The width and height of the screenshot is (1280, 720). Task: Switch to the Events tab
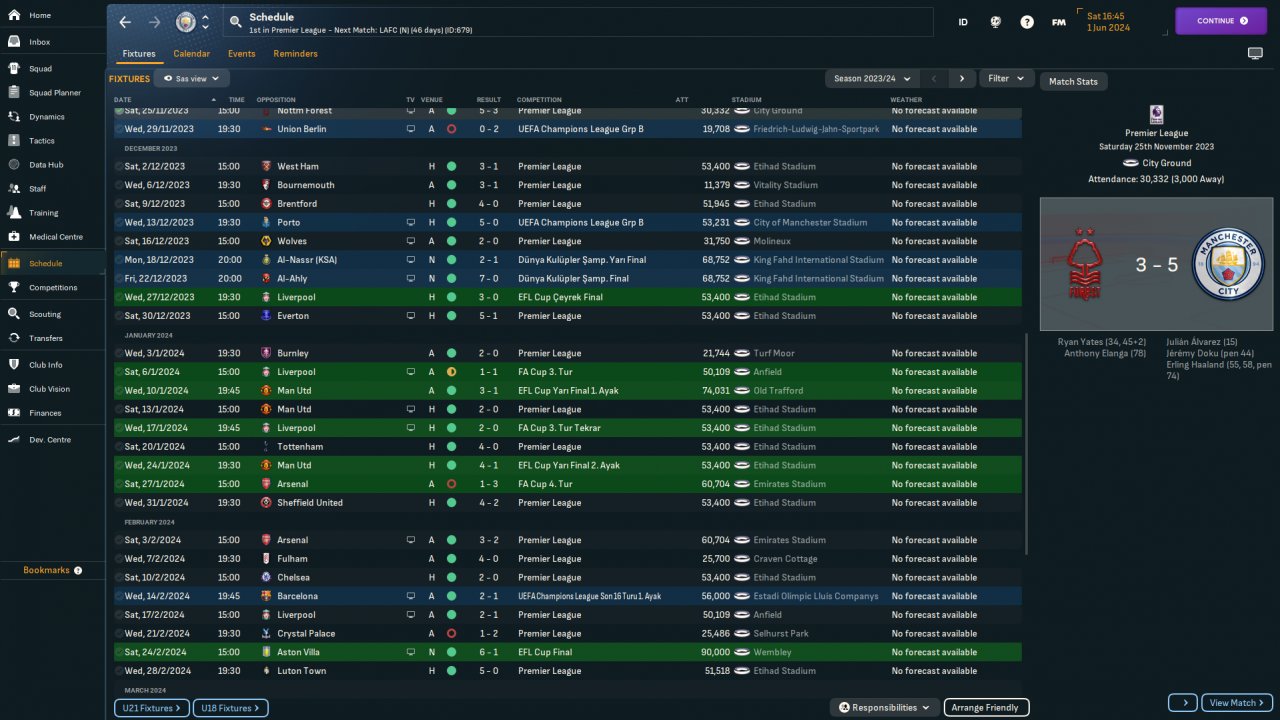tap(241, 54)
